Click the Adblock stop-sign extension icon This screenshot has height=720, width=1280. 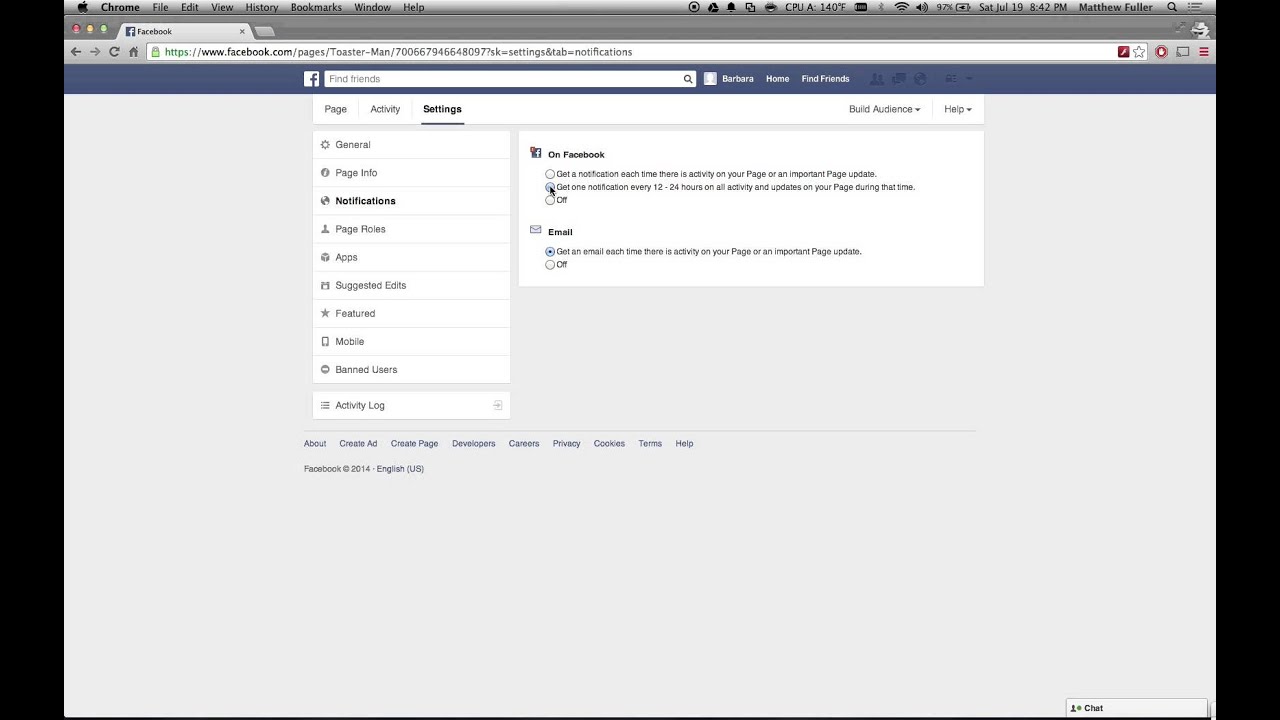(x=1161, y=52)
